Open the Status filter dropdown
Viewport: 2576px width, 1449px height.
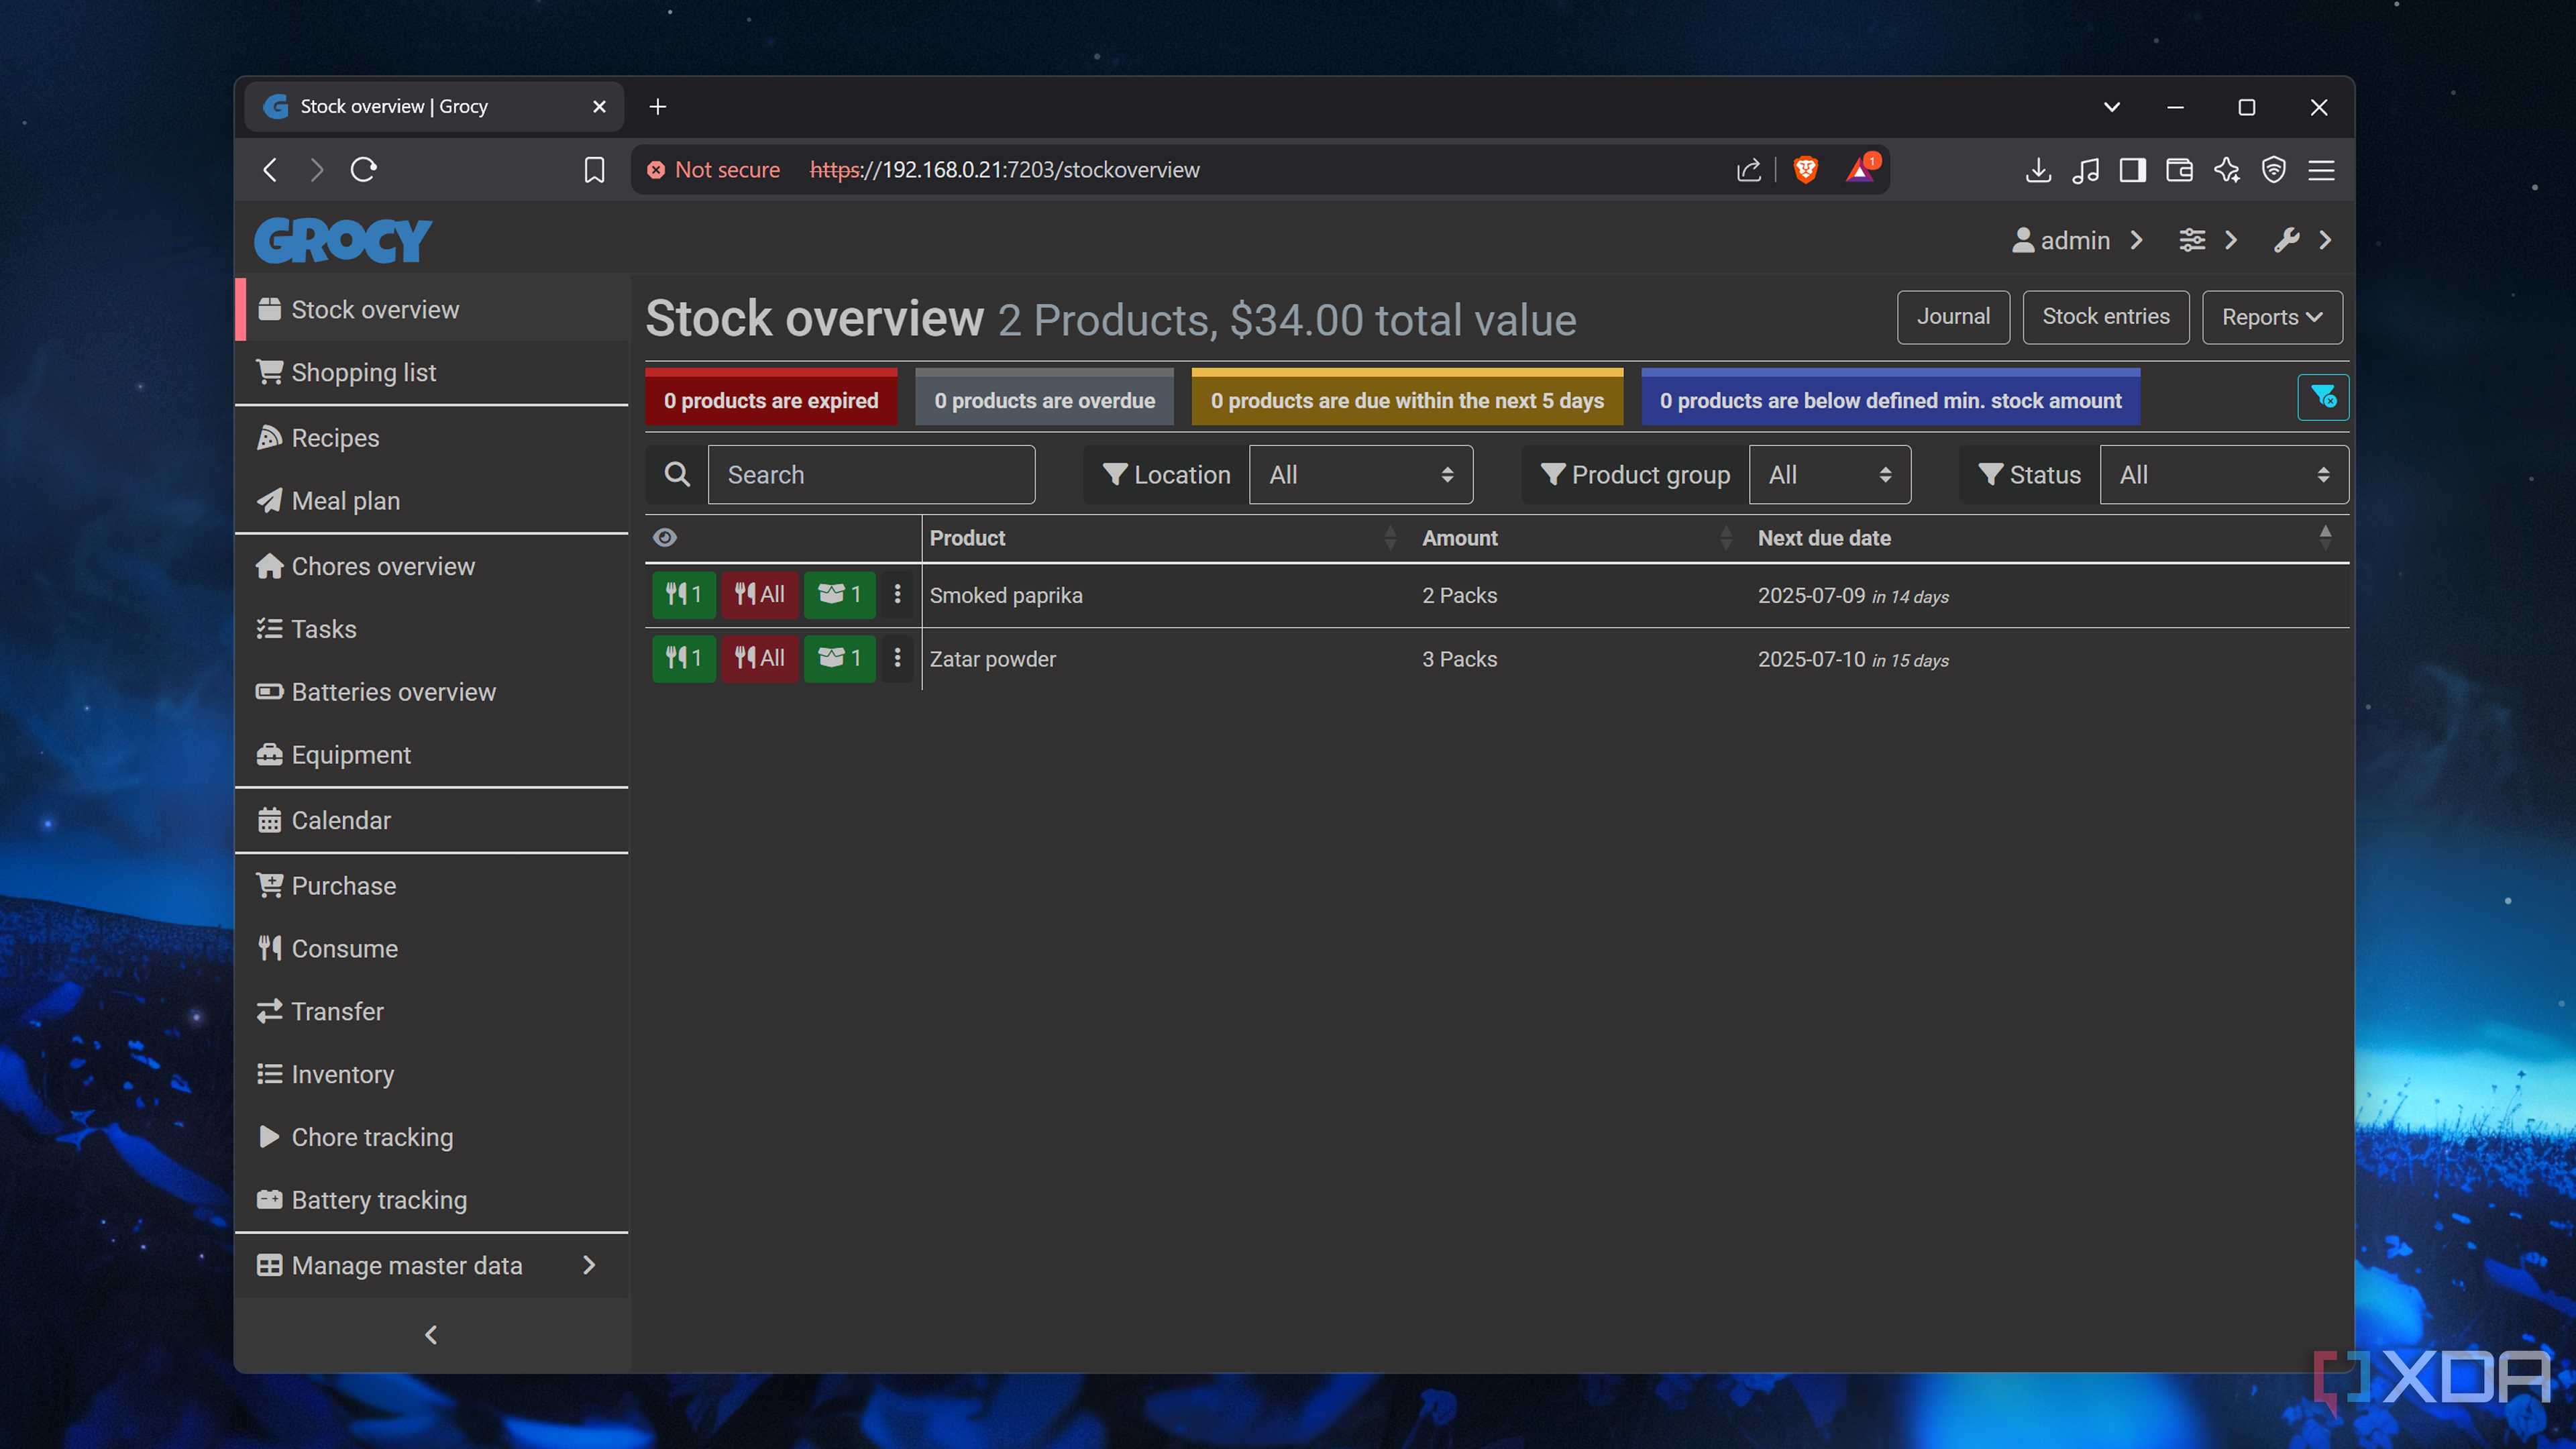[x=2224, y=475]
